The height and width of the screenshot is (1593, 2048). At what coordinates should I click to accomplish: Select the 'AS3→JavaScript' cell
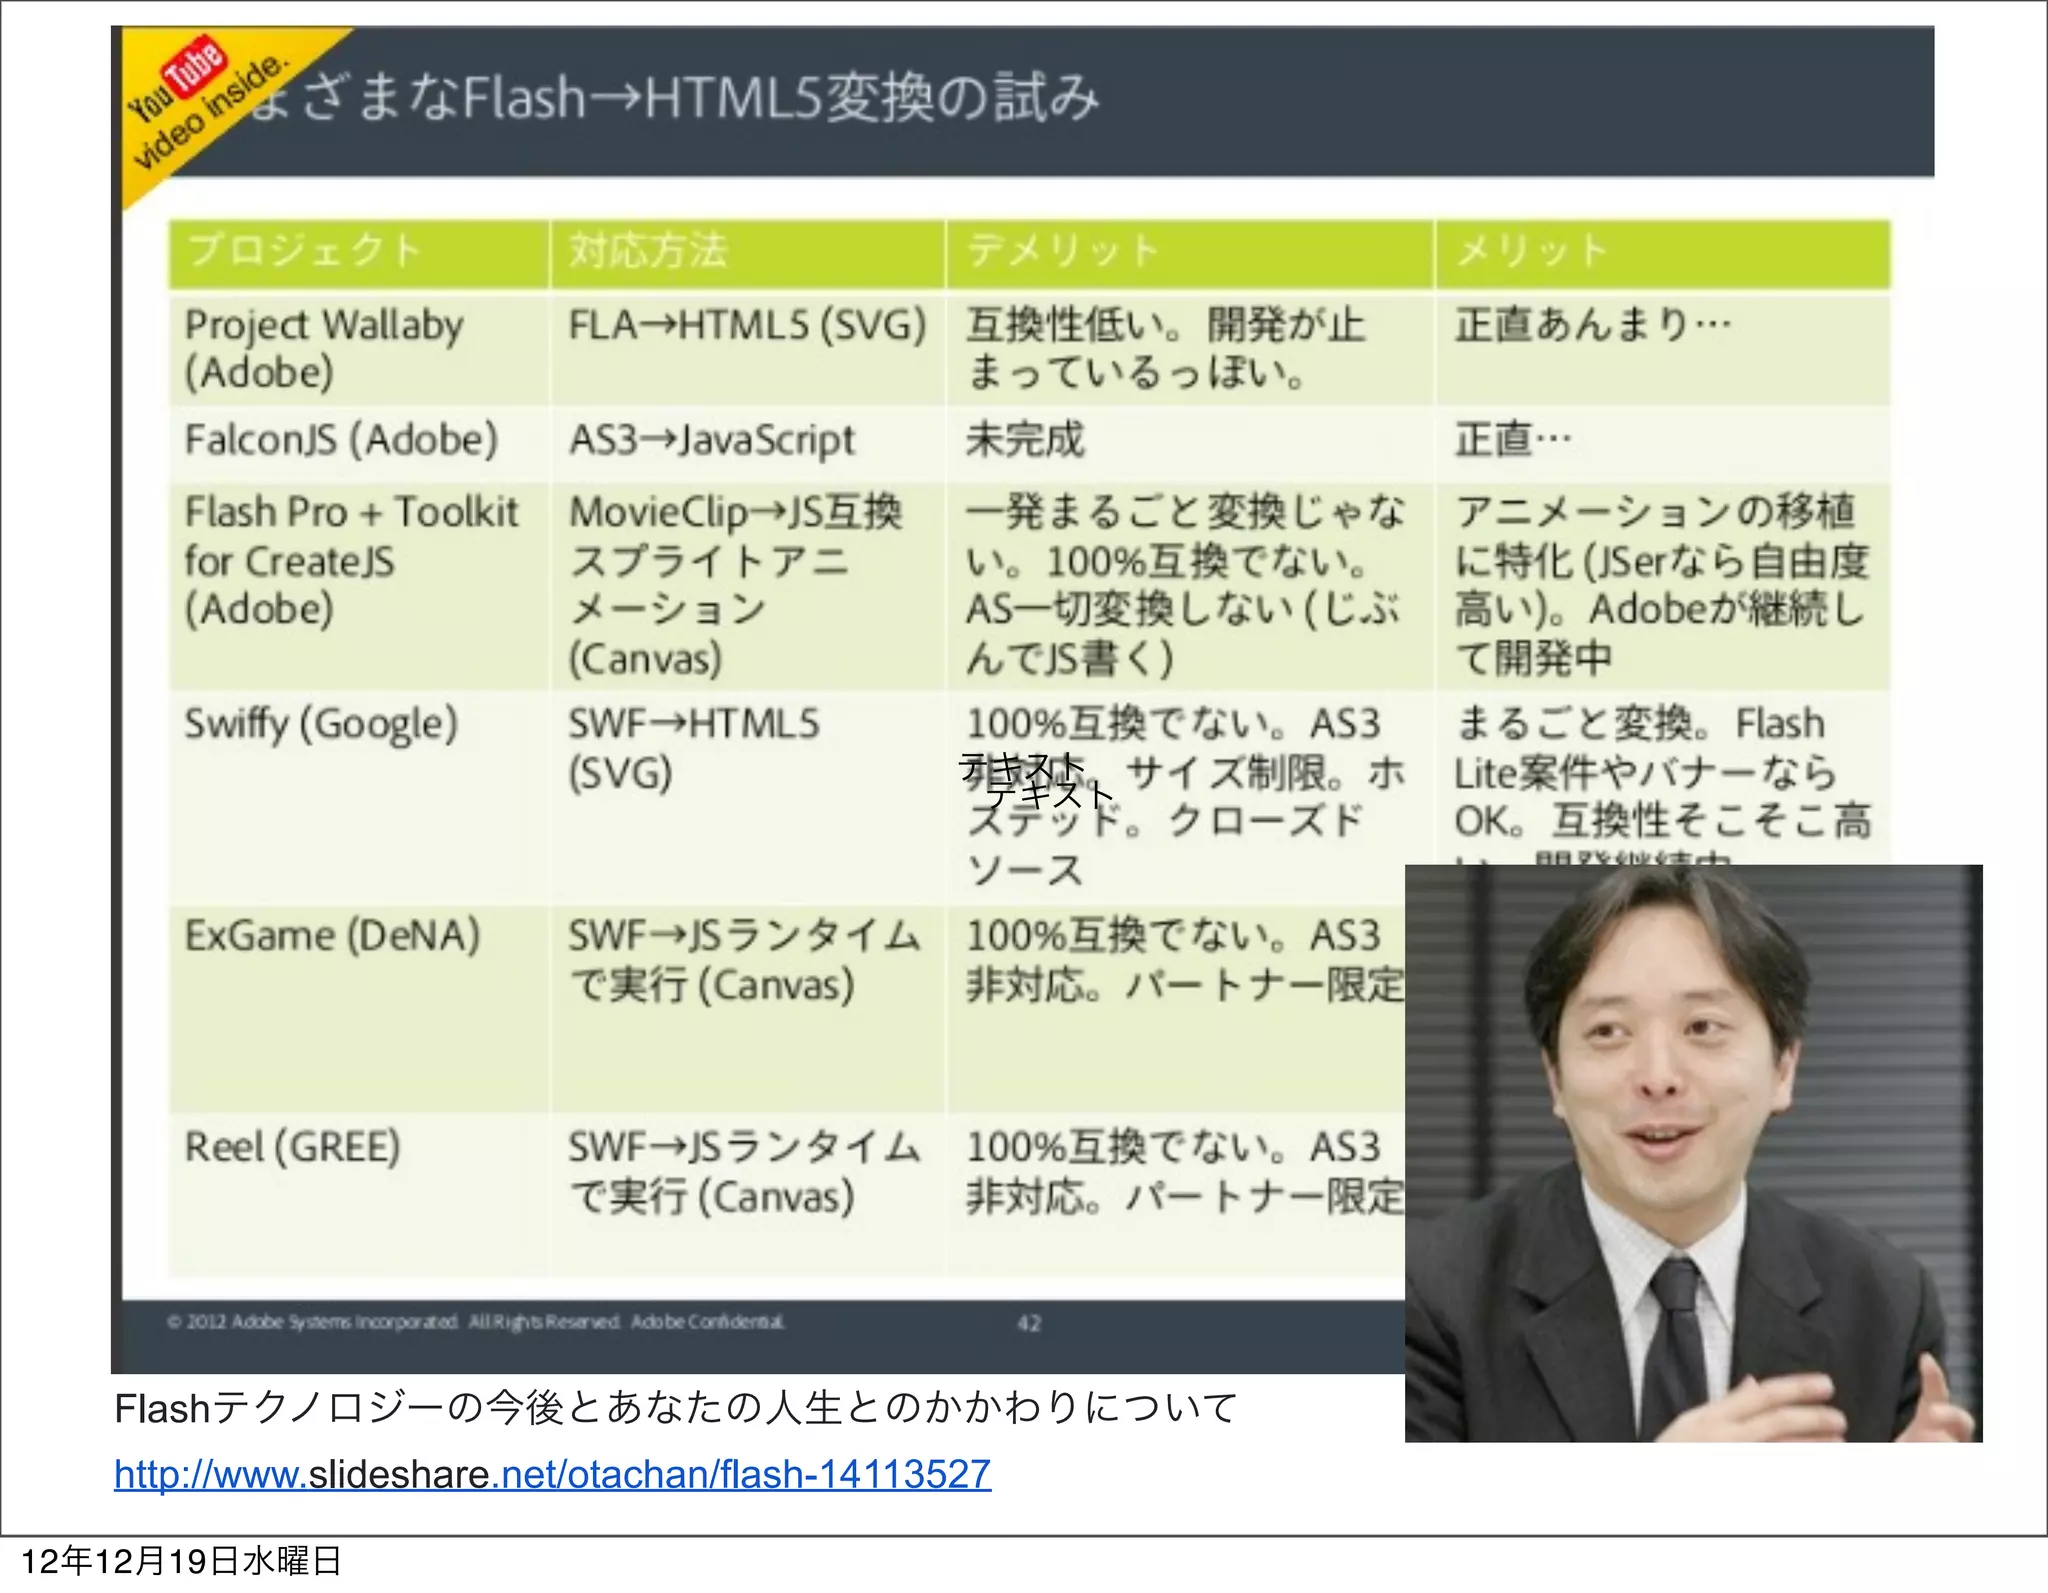747,442
